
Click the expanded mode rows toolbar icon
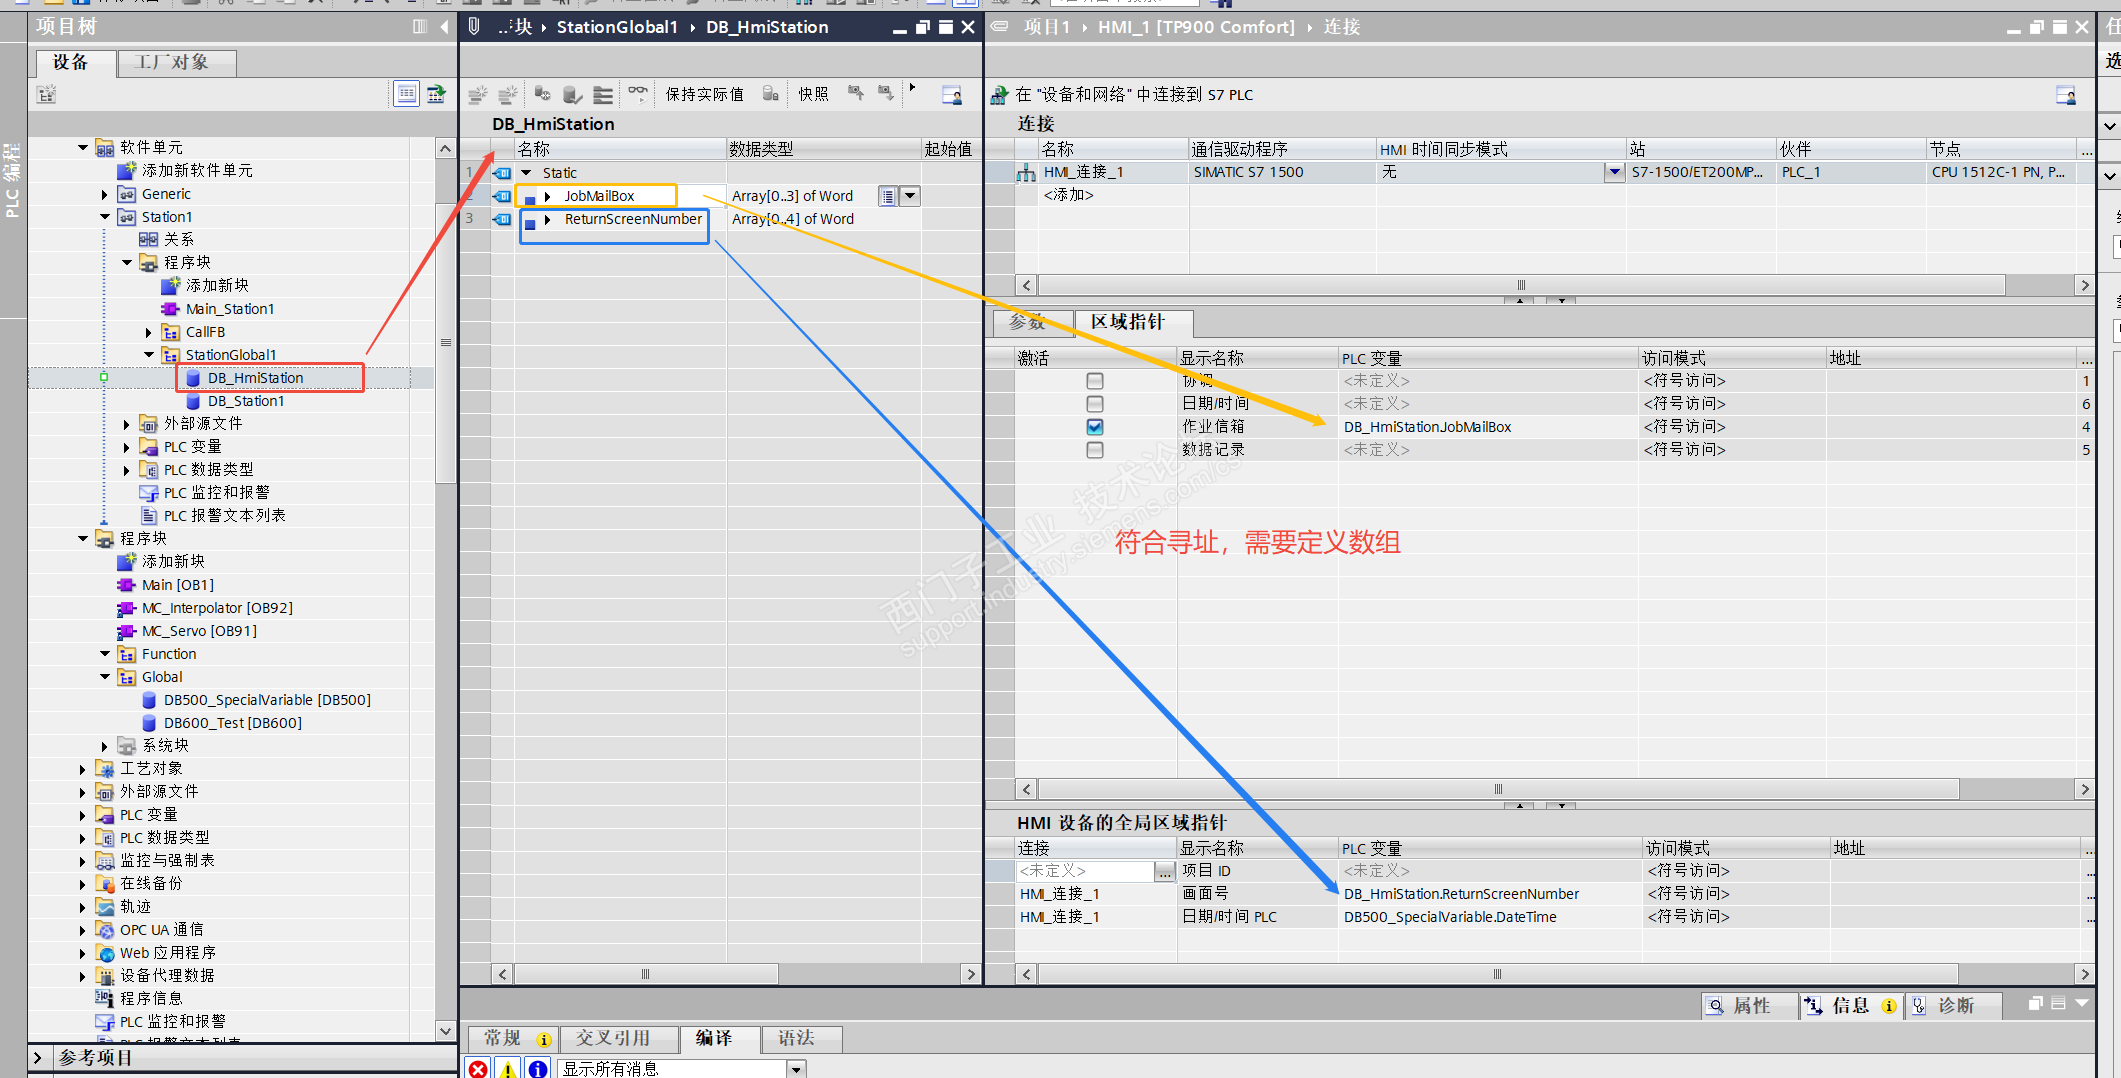(x=603, y=94)
